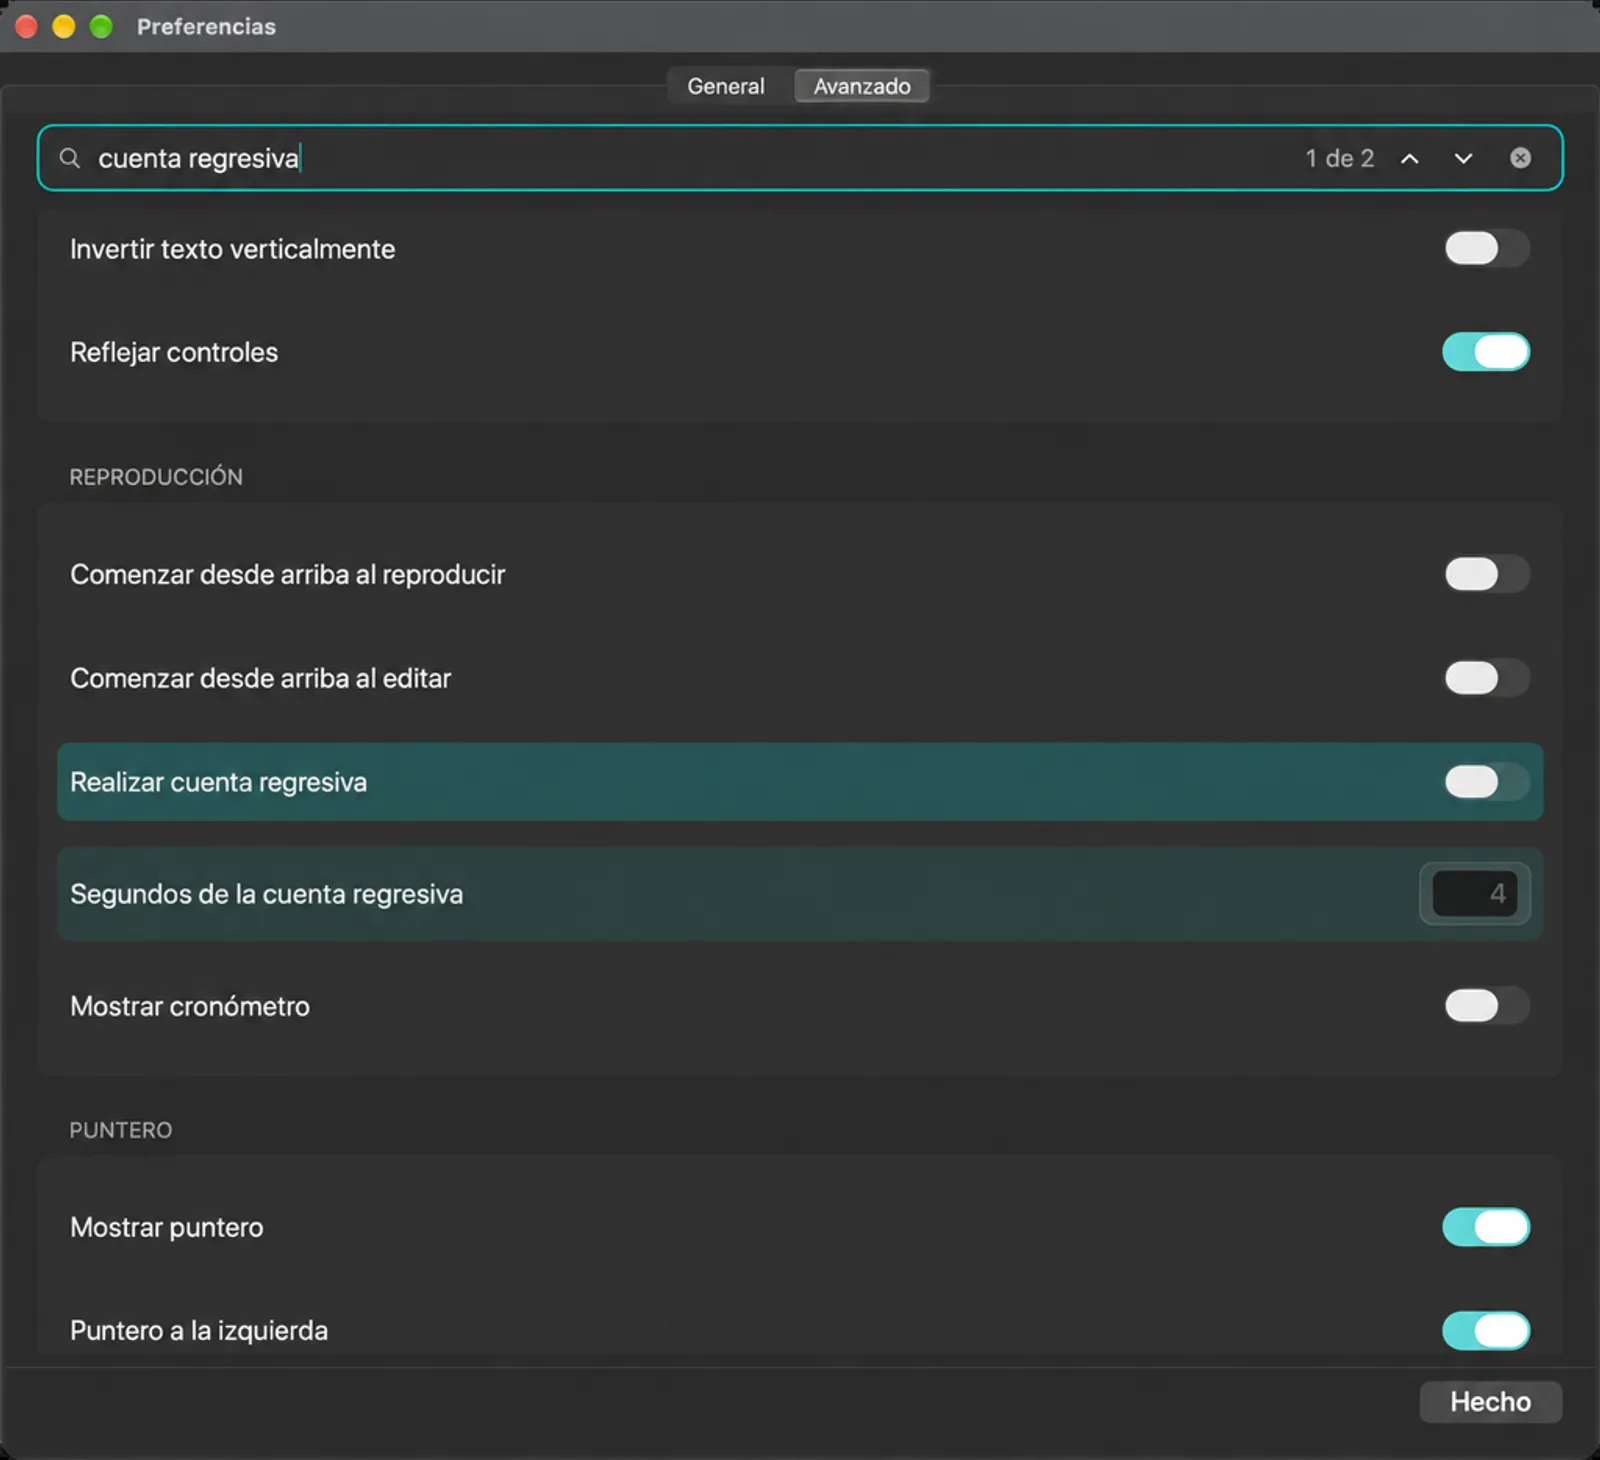This screenshot has width=1600, height=1460.
Task: Click the 'Comenzar desde arriba al reproducir' label
Action: 287,575
